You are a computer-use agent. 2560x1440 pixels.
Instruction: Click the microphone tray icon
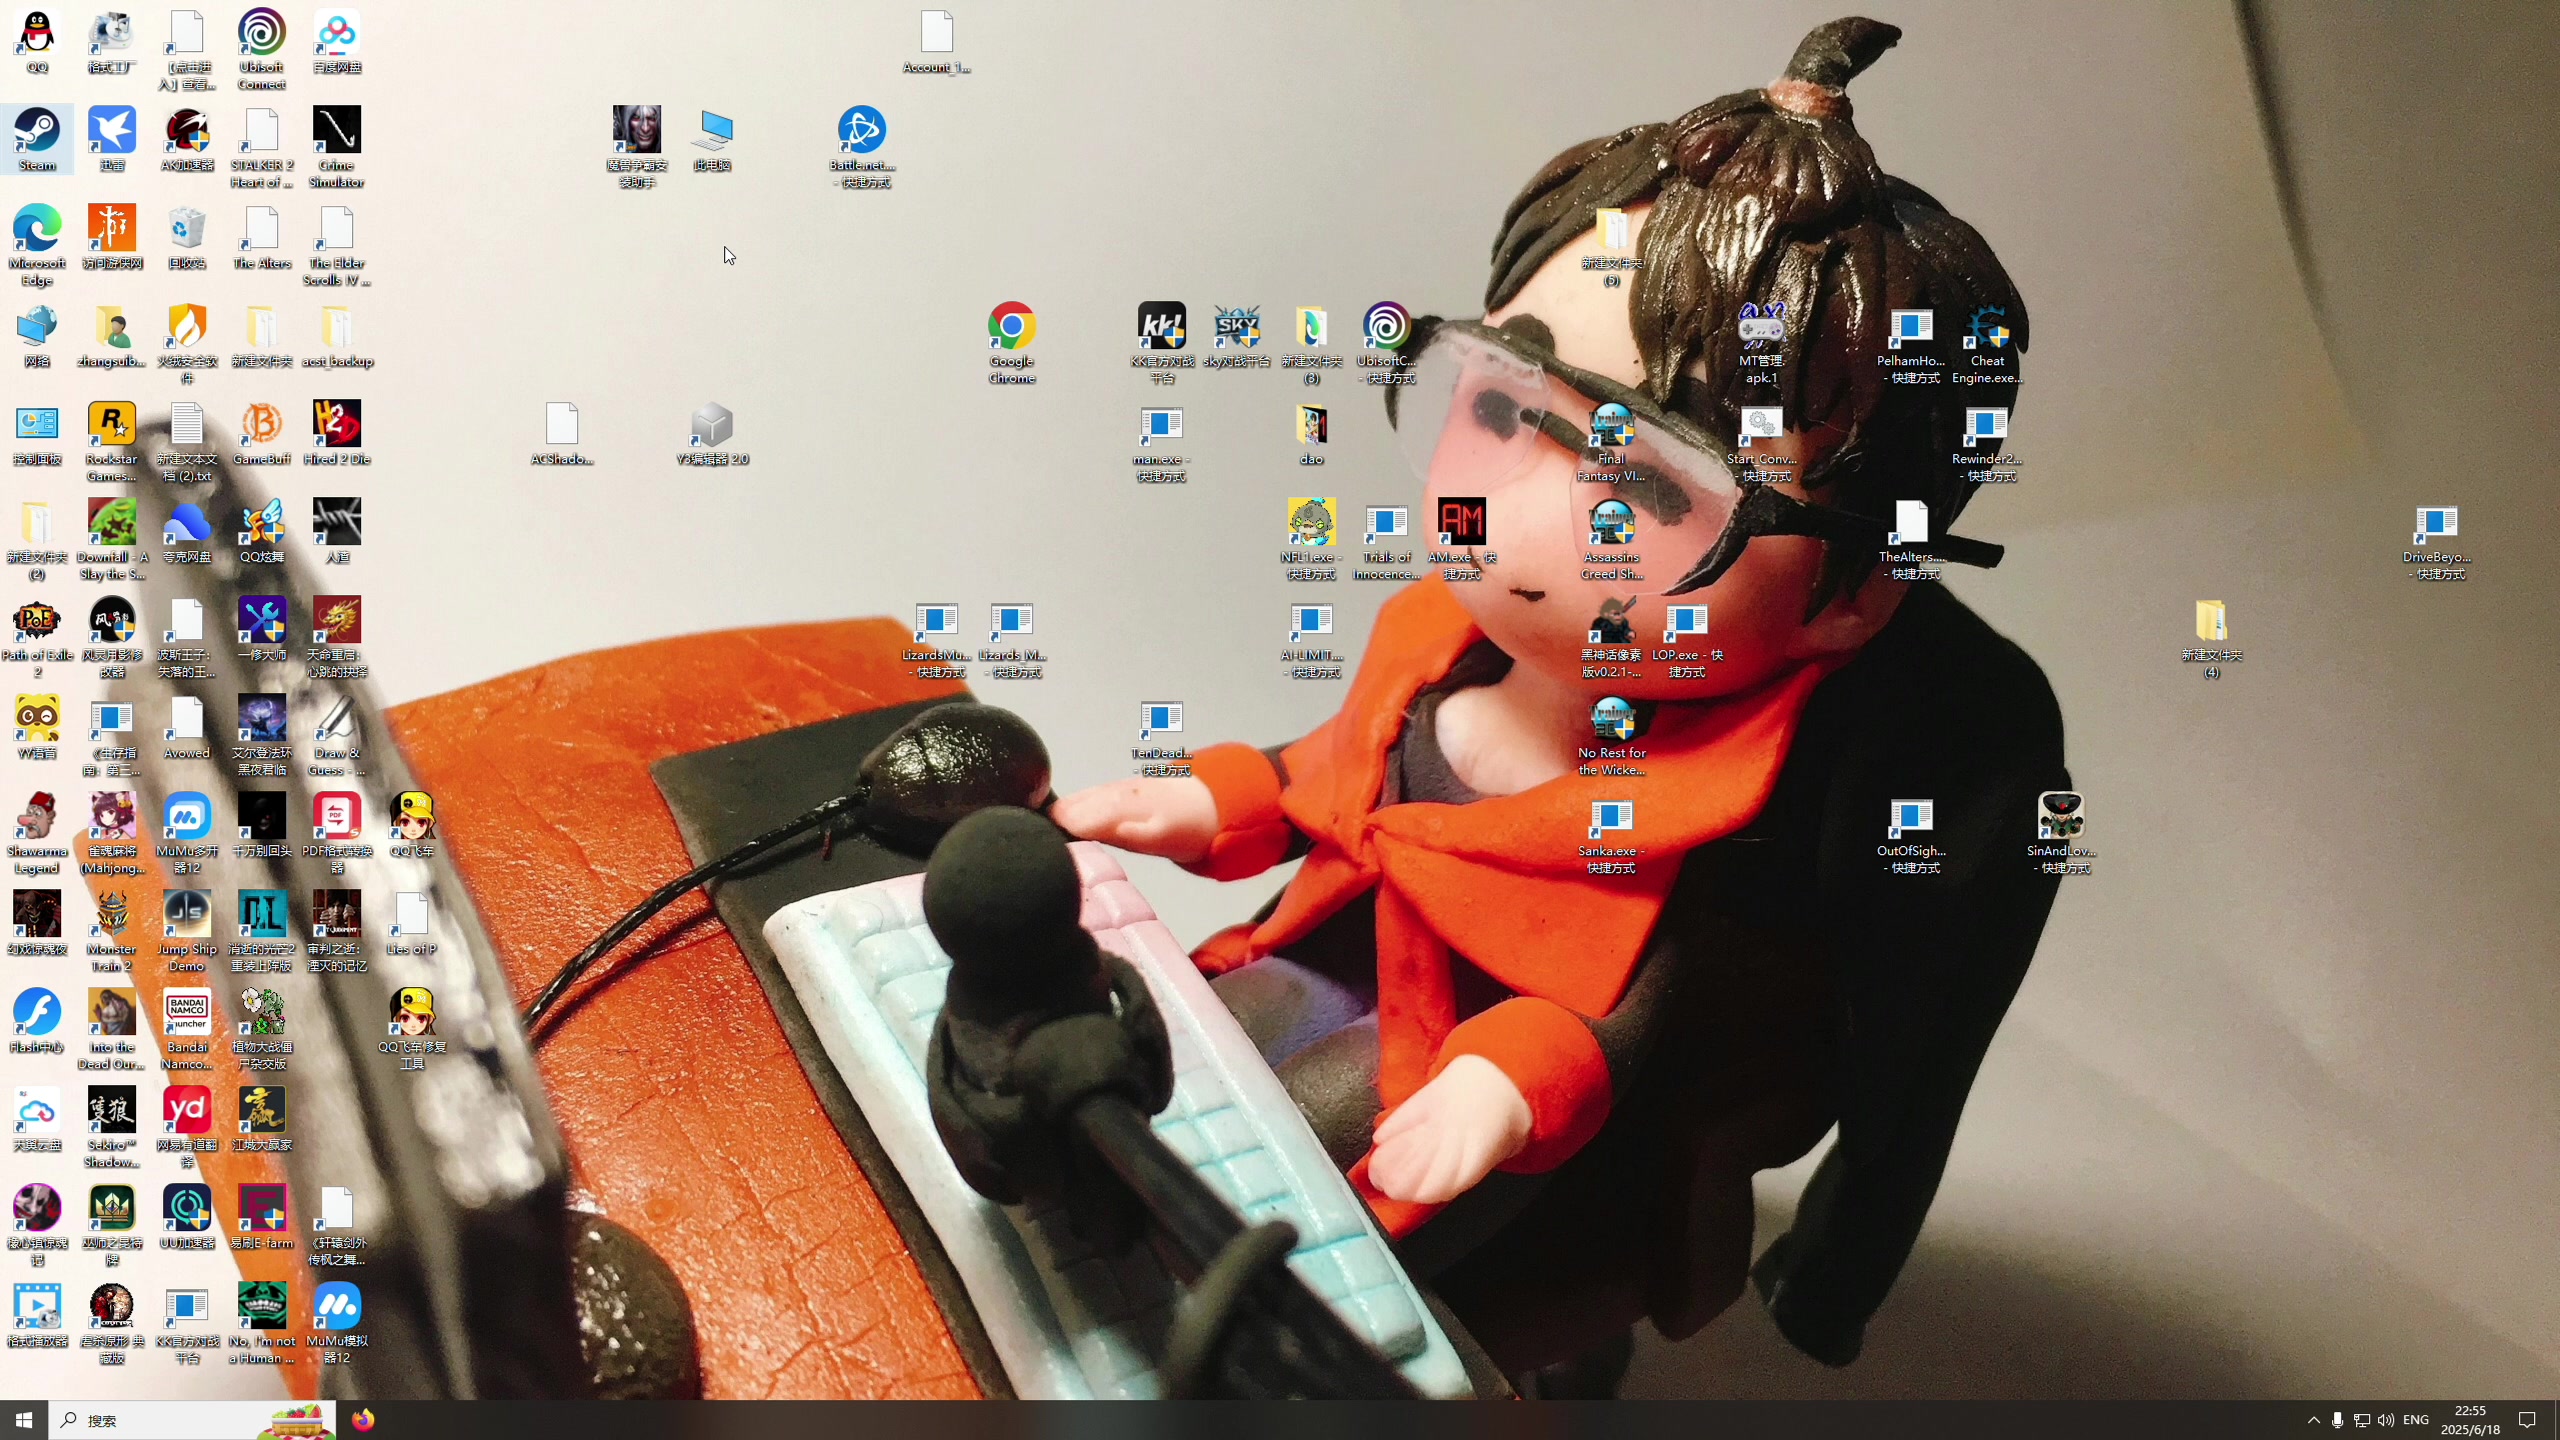click(2338, 1420)
